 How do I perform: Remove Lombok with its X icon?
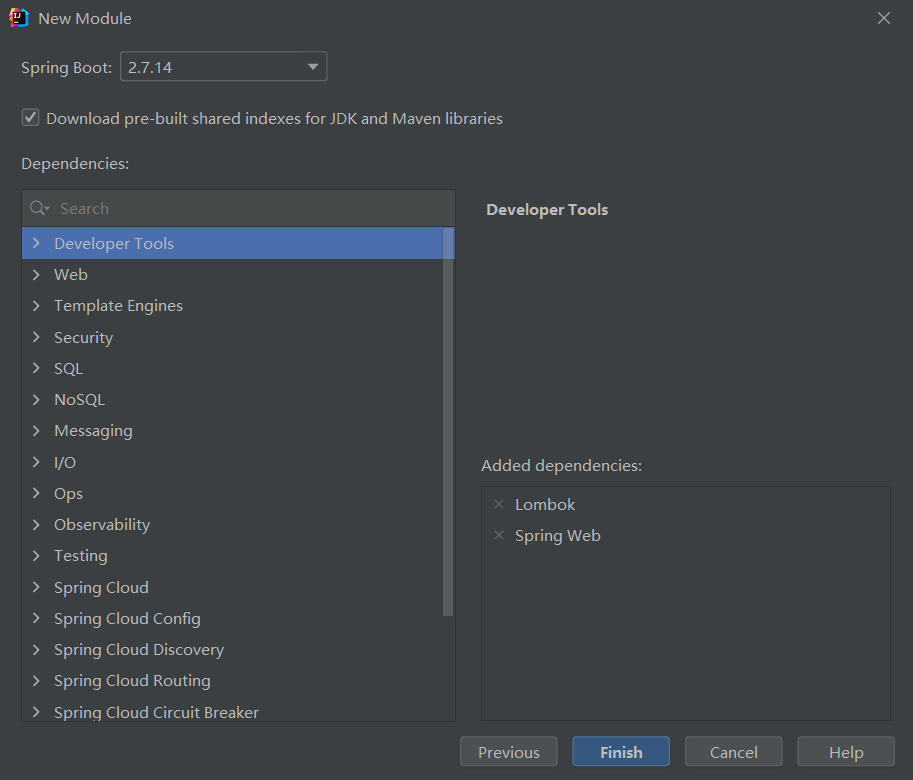point(499,504)
